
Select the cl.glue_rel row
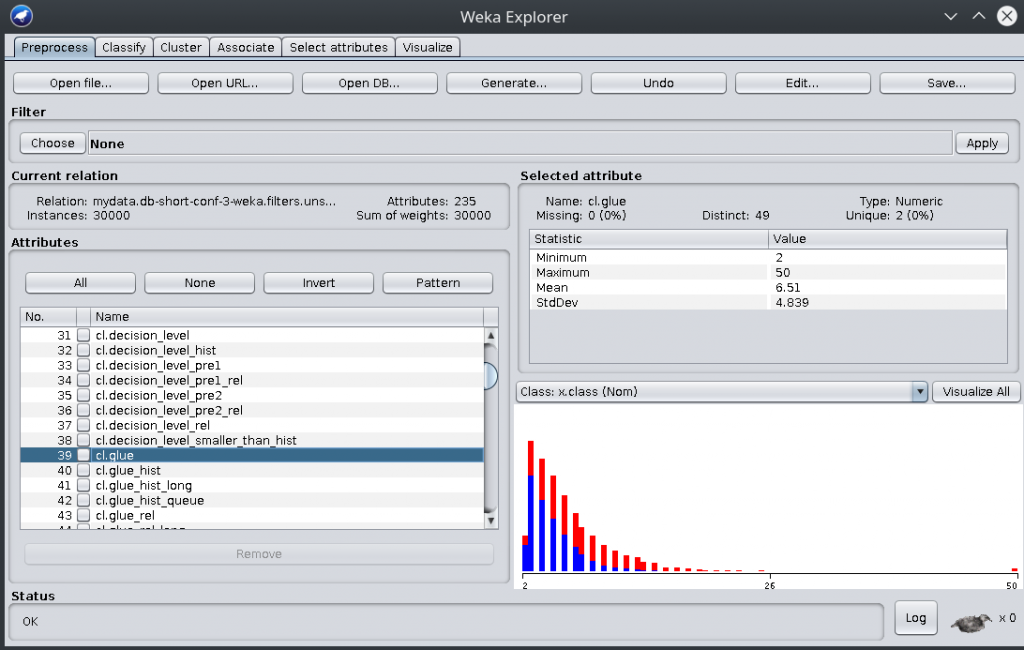(252, 515)
